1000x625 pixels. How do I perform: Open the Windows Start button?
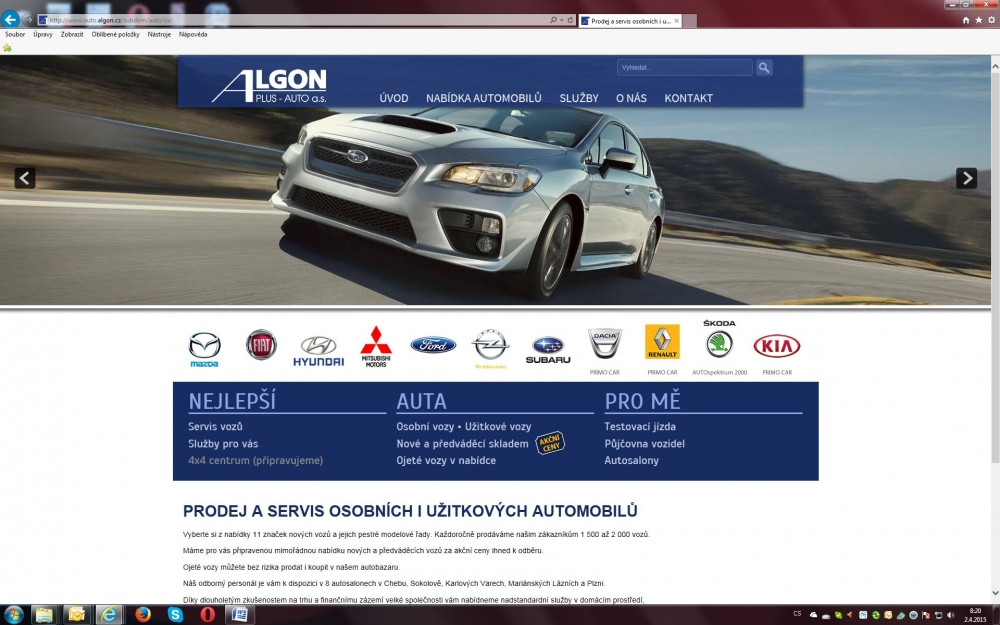point(12,615)
